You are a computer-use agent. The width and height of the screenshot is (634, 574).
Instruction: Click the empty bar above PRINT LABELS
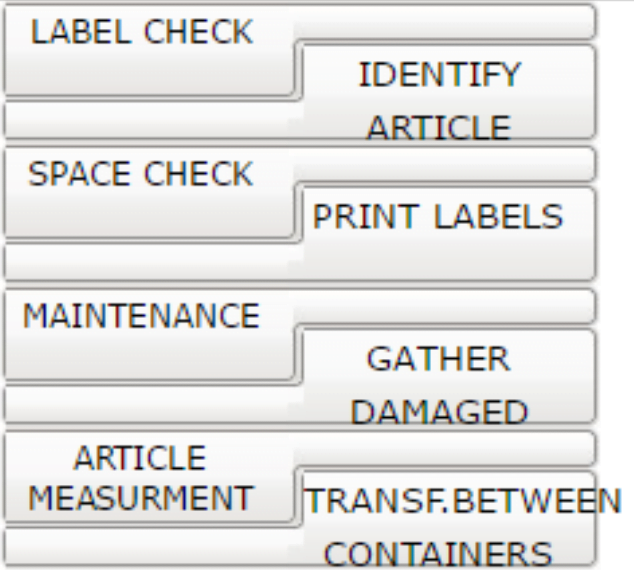[x=445, y=164]
